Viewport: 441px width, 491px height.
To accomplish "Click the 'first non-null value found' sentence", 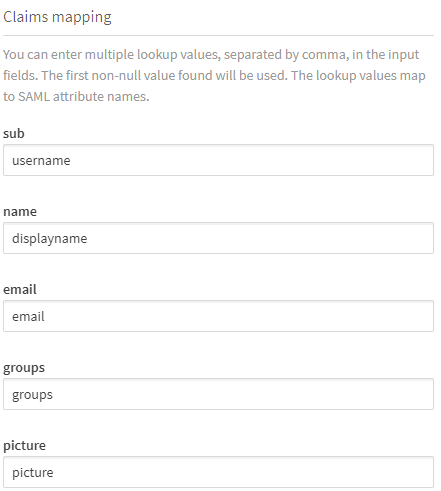I will click(x=165, y=76).
